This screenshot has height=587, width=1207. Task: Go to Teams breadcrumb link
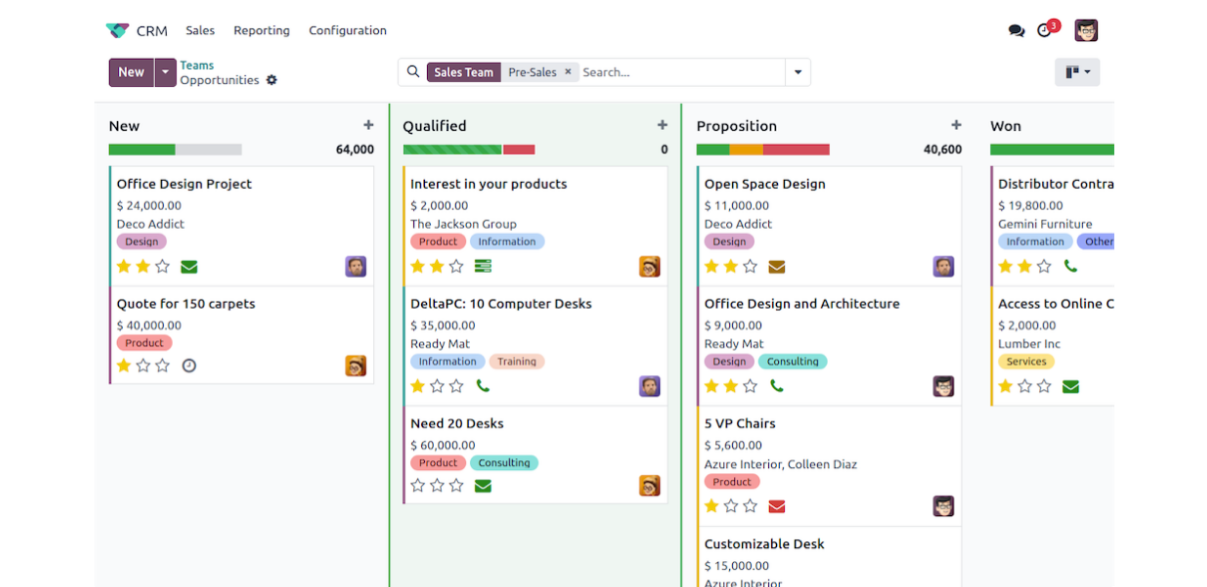pyautogui.click(x=197, y=65)
